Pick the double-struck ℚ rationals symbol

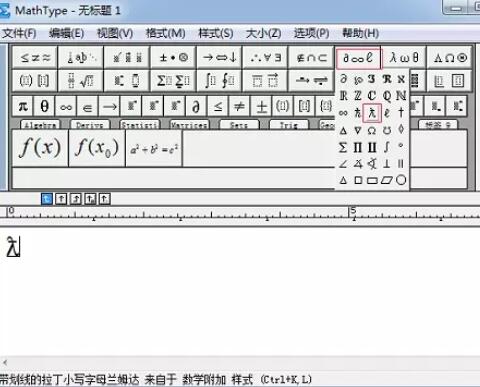(x=387, y=96)
